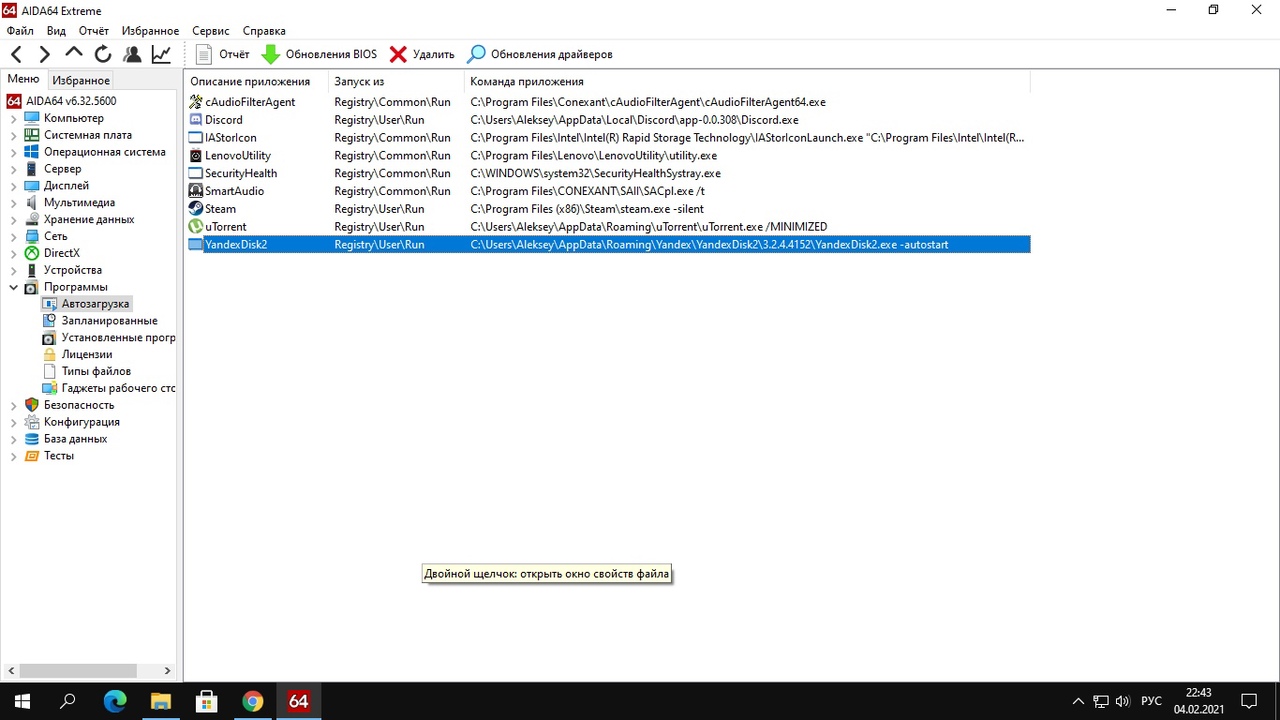The height and width of the screenshot is (720, 1280).
Task: Select the IAStorIcon startup entry
Action: click(608, 138)
